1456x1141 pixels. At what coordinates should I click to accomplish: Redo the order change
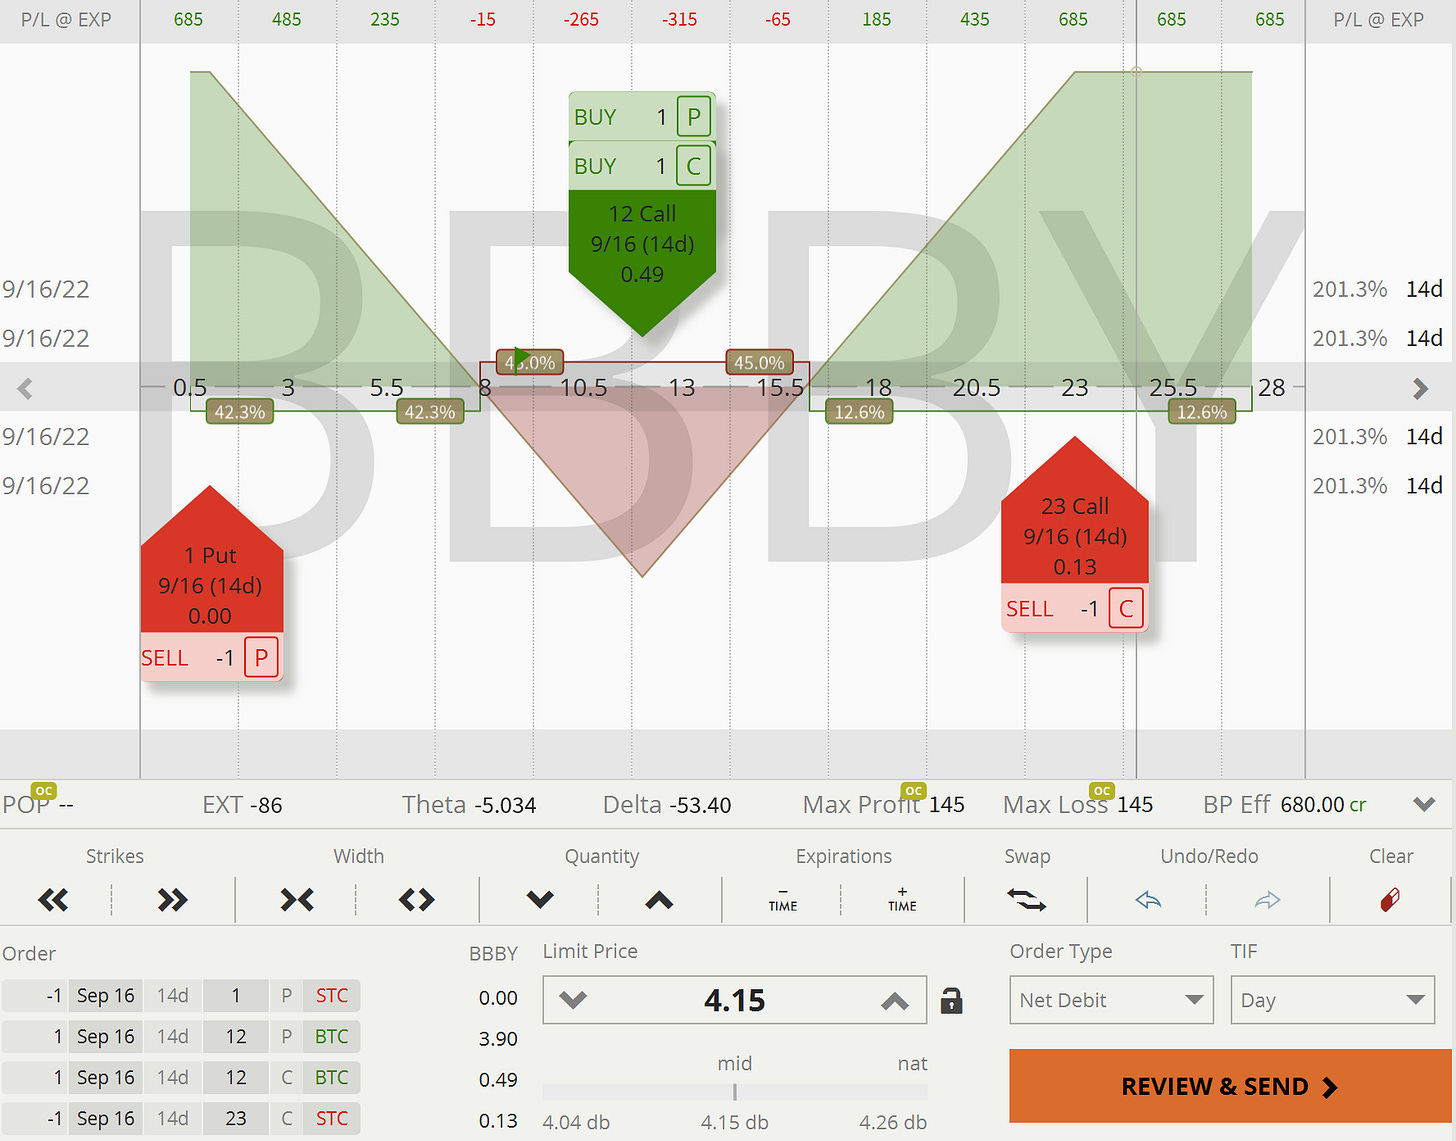(1267, 900)
